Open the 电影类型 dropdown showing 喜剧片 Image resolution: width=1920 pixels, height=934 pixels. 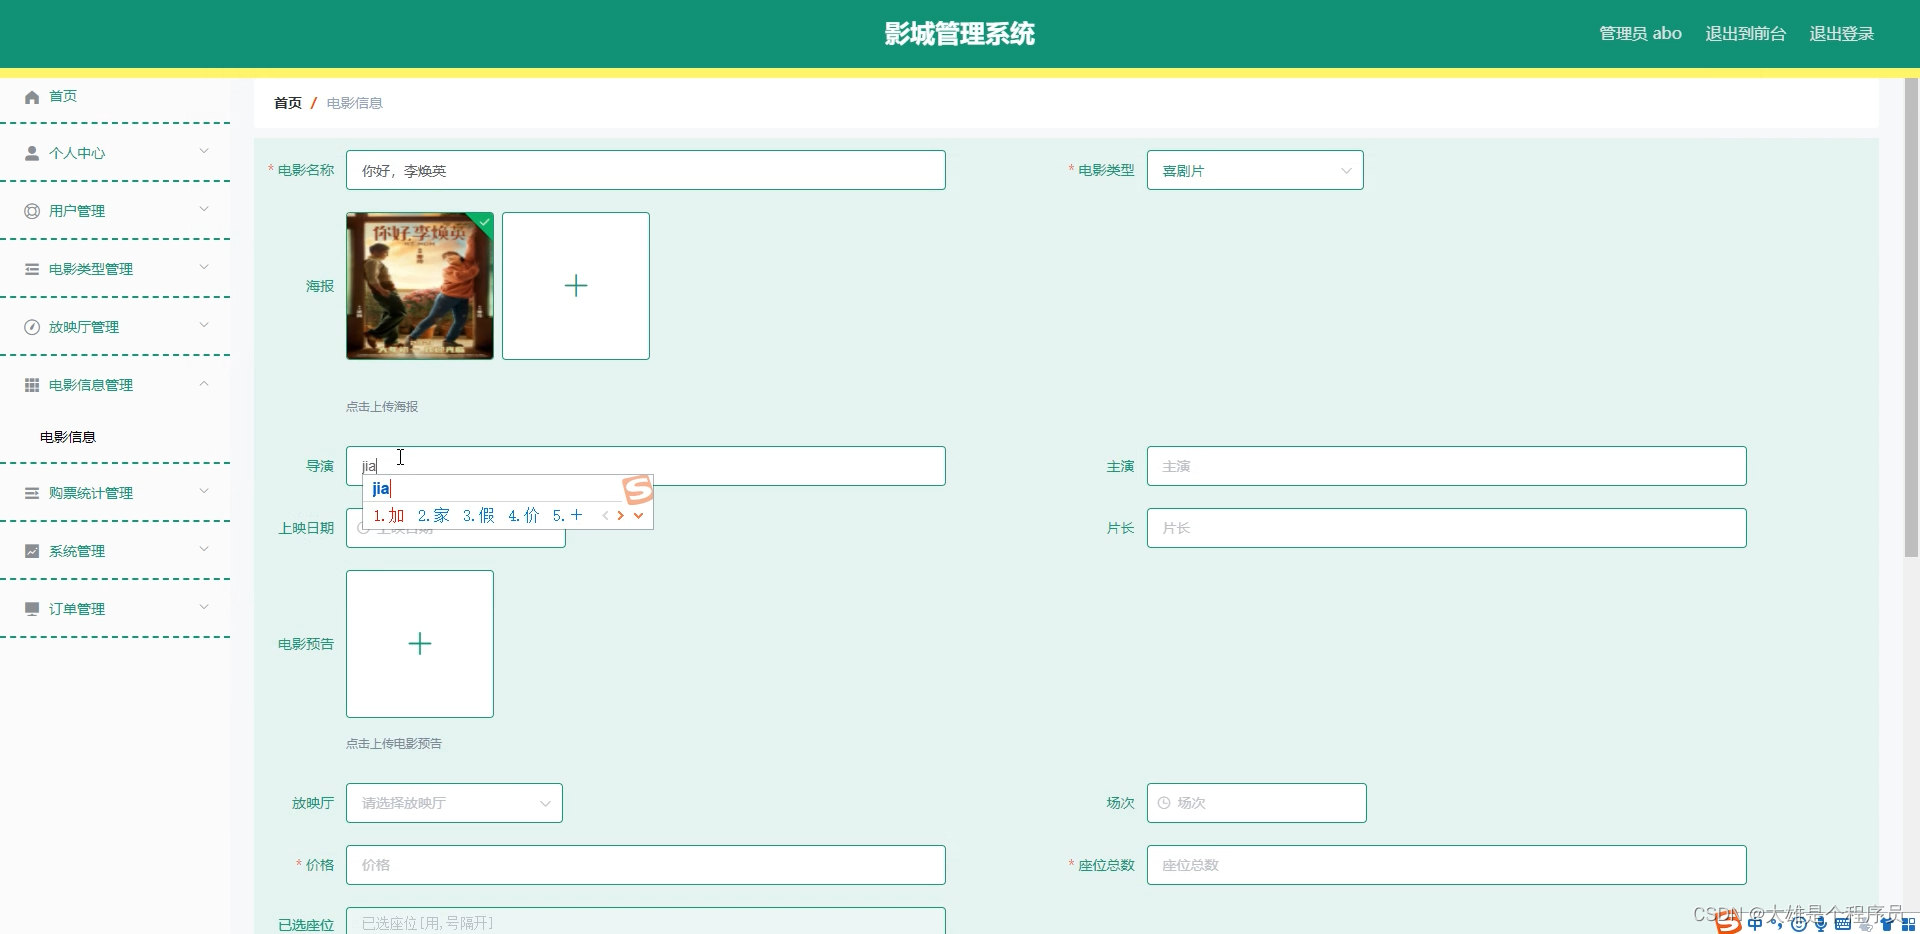pyautogui.click(x=1255, y=170)
